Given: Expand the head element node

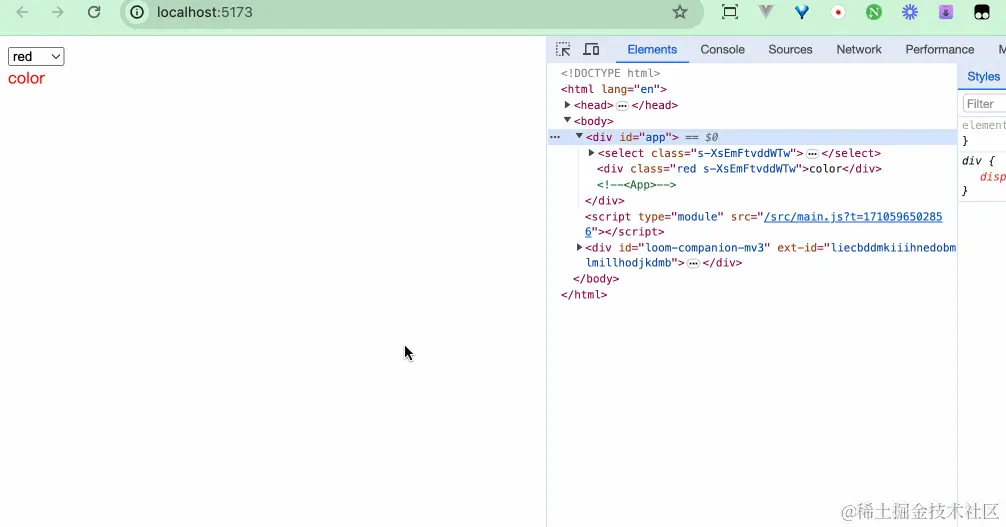Looking at the screenshot, I should [x=567, y=105].
